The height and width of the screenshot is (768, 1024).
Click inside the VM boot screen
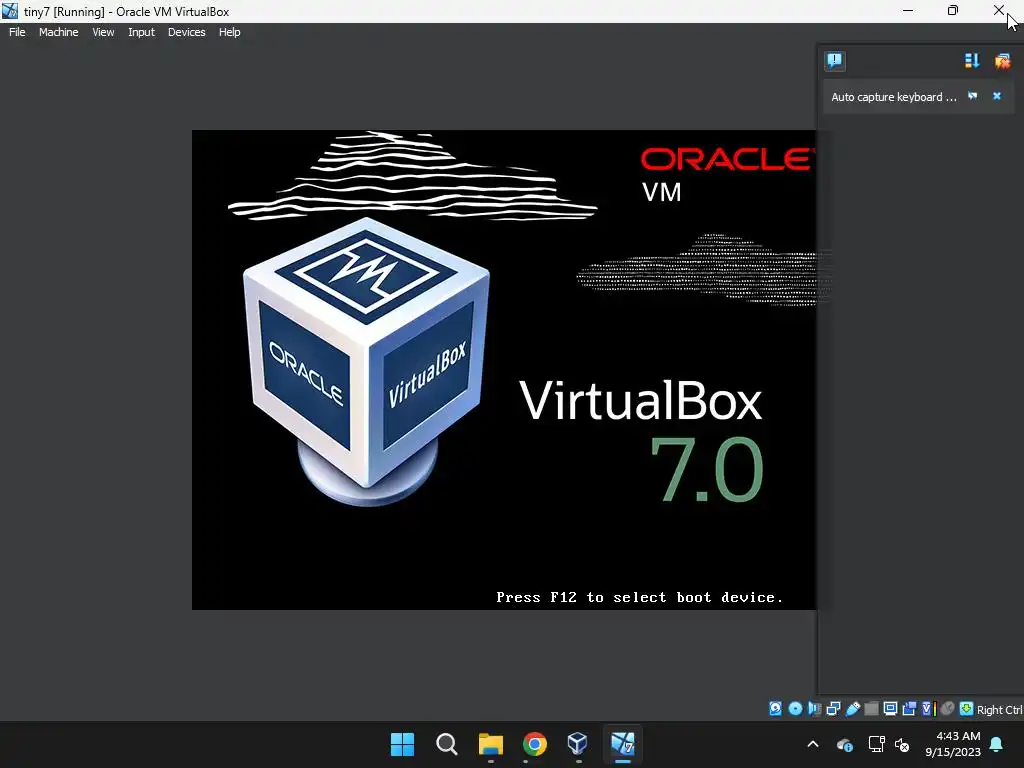click(504, 370)
